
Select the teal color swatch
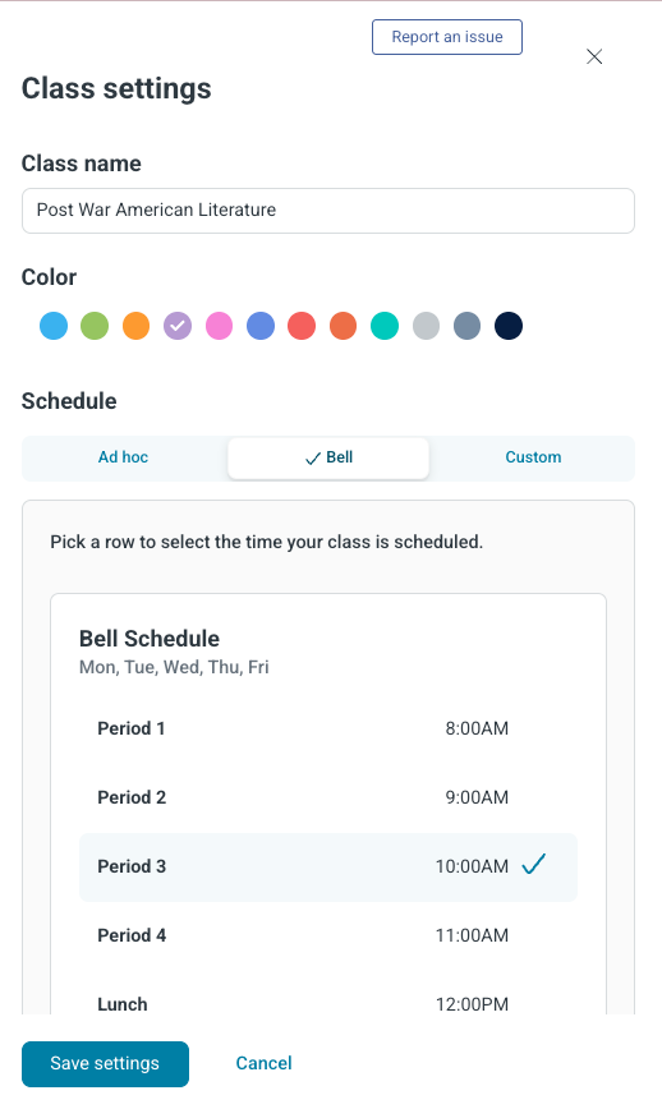pyautogui.click(x=385, y=326)
